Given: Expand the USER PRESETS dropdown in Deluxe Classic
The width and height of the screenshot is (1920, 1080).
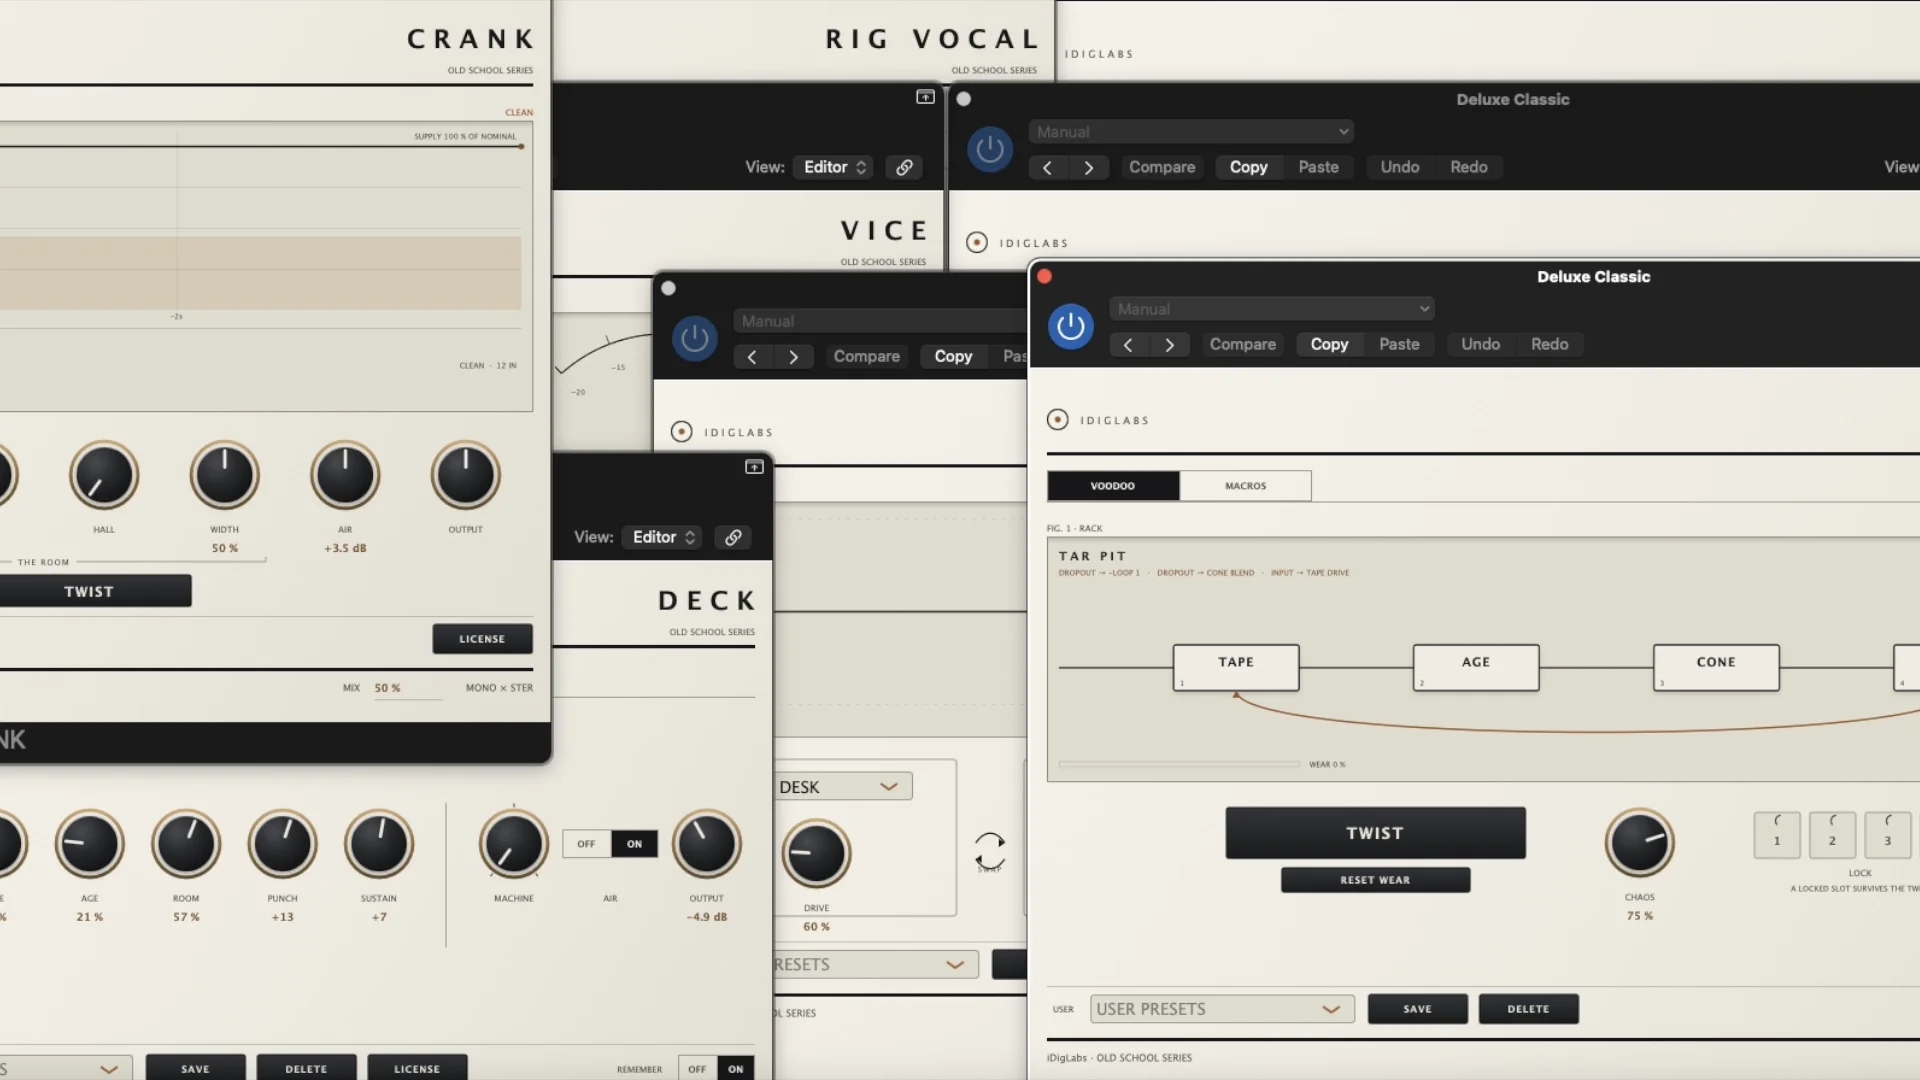Looking at the screenshot, I should click(1222, 1009).
